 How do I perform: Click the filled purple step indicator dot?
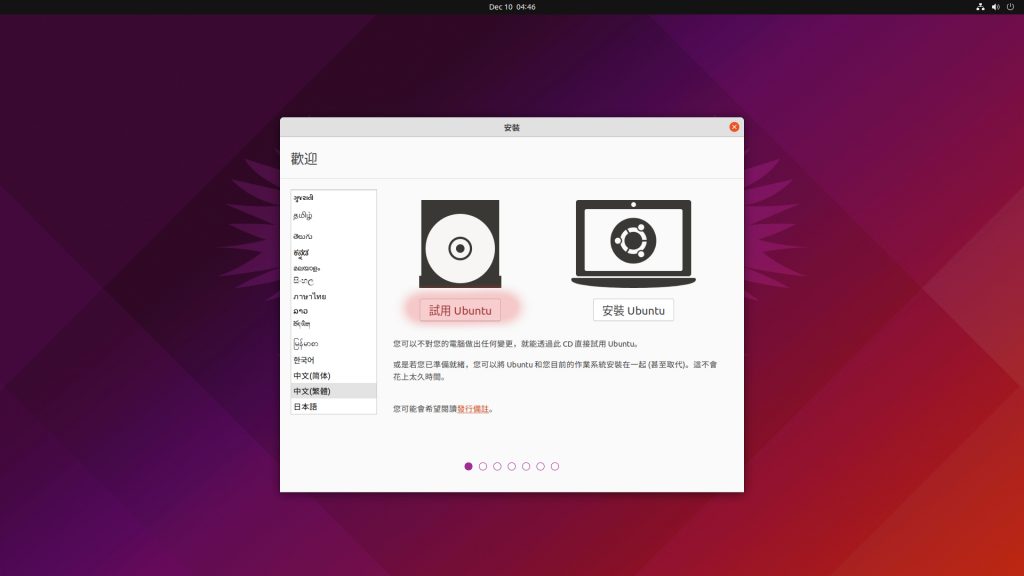coord(468,466)
